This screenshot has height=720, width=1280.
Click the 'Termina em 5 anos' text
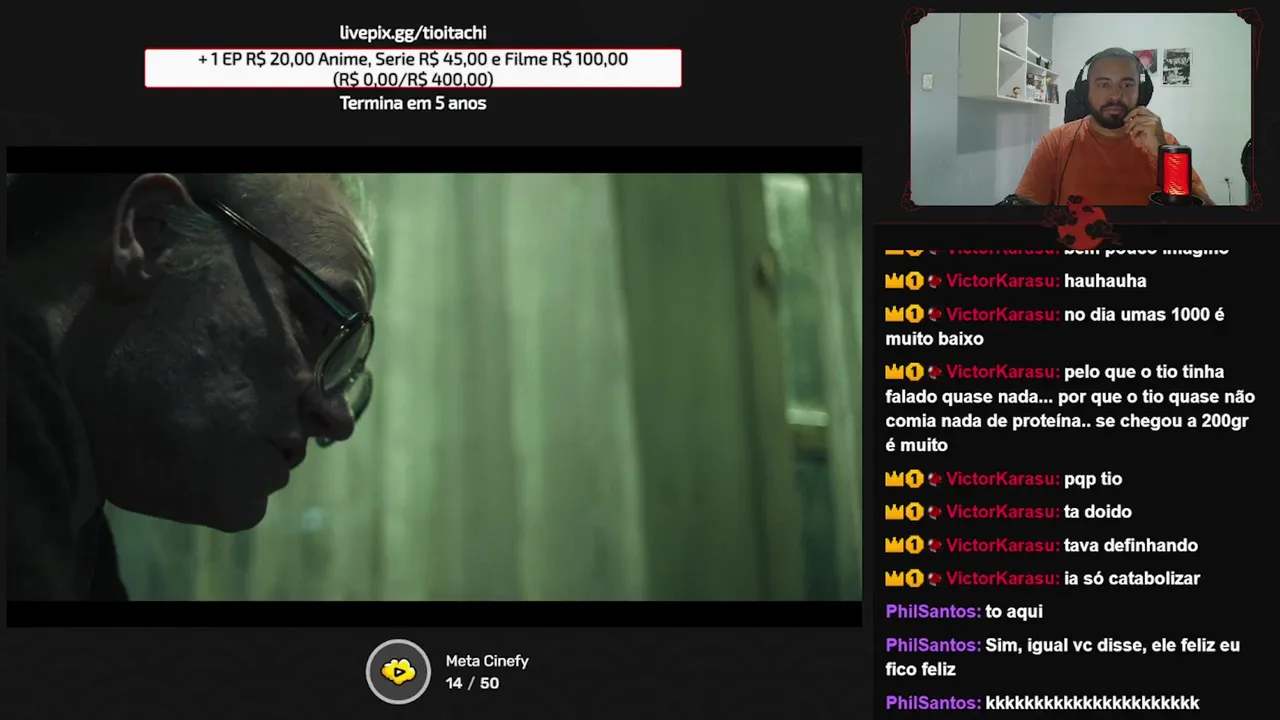pyautogui.click(x=413, y=103)
